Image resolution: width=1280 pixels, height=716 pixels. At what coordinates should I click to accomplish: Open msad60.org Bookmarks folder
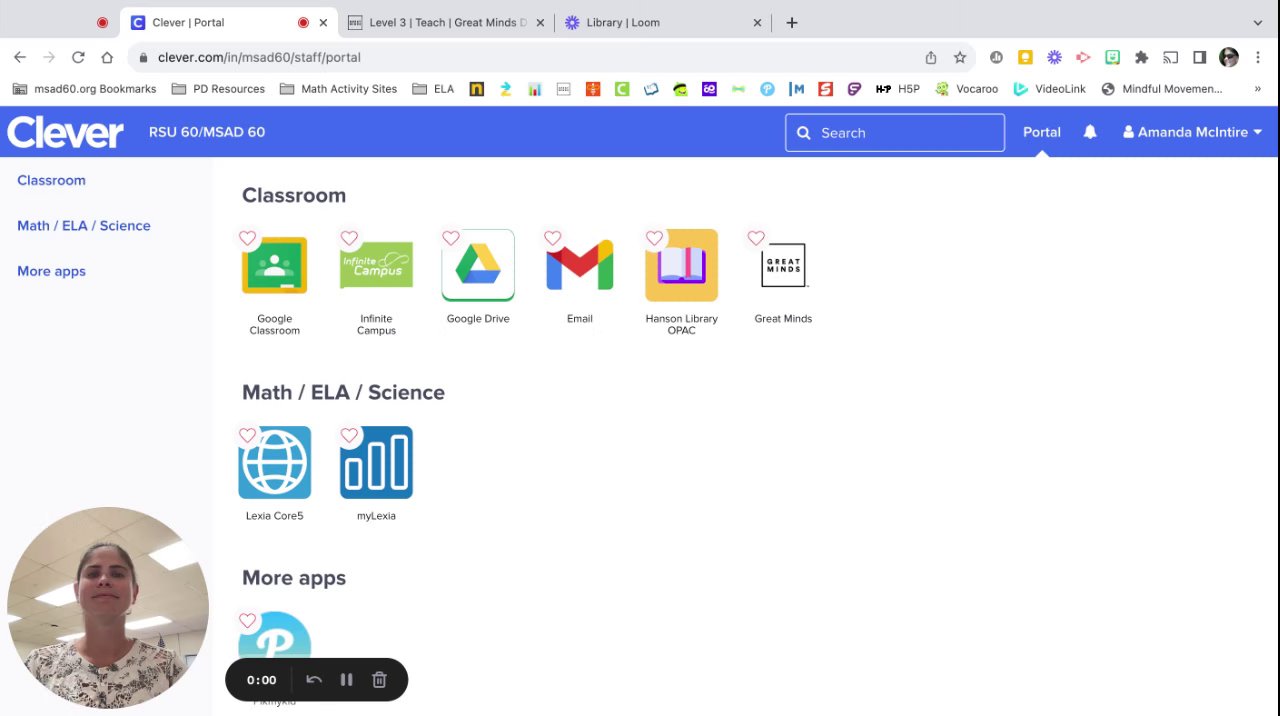(84, 89)
